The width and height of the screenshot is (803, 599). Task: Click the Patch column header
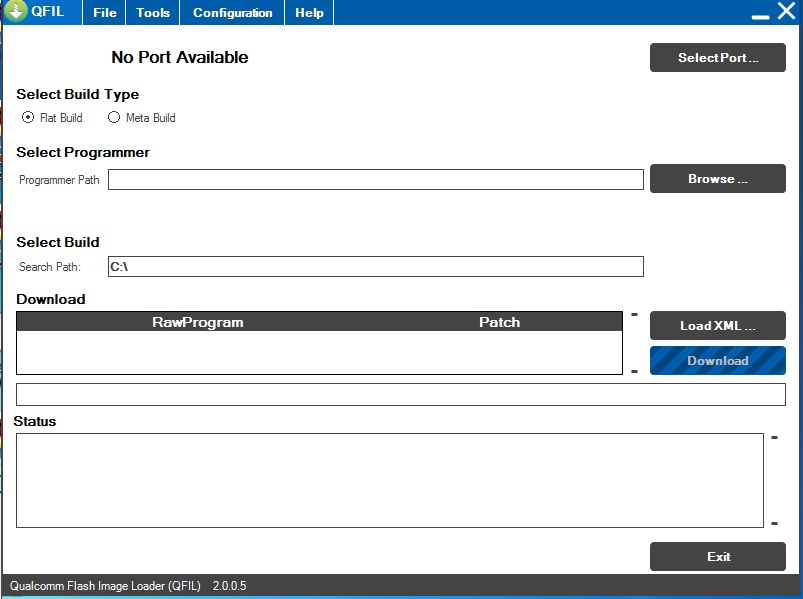[499, 322]
